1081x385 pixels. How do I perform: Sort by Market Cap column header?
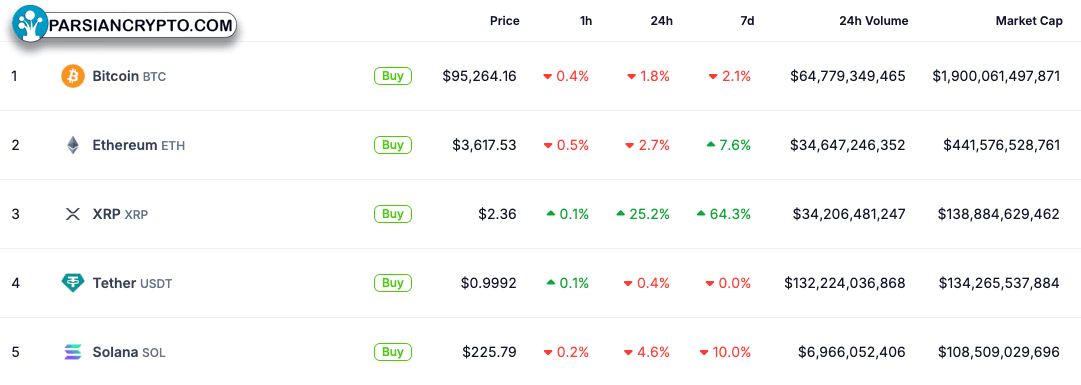[1029, 21]
